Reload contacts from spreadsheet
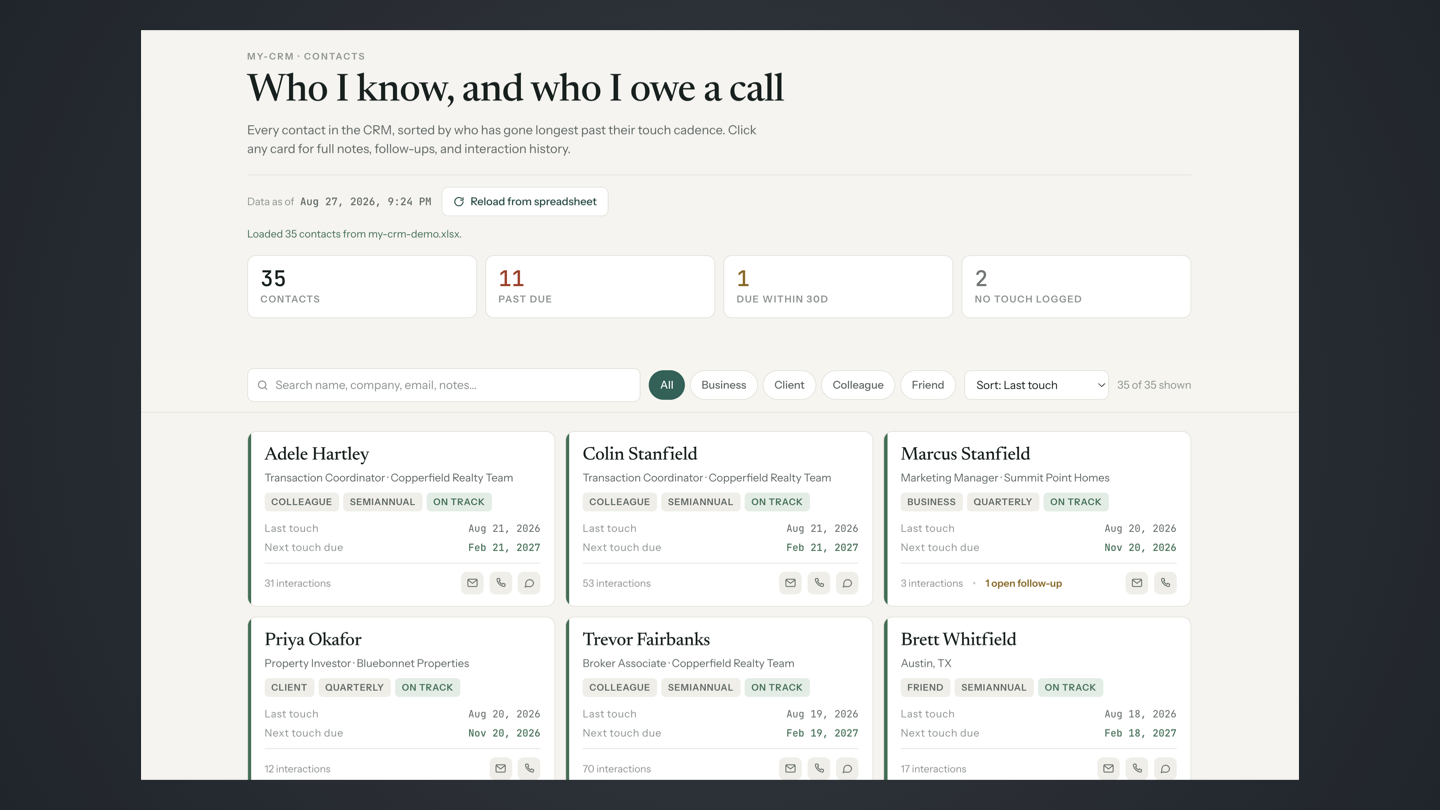The image size is (1440, 810). [x=525, y=201]
